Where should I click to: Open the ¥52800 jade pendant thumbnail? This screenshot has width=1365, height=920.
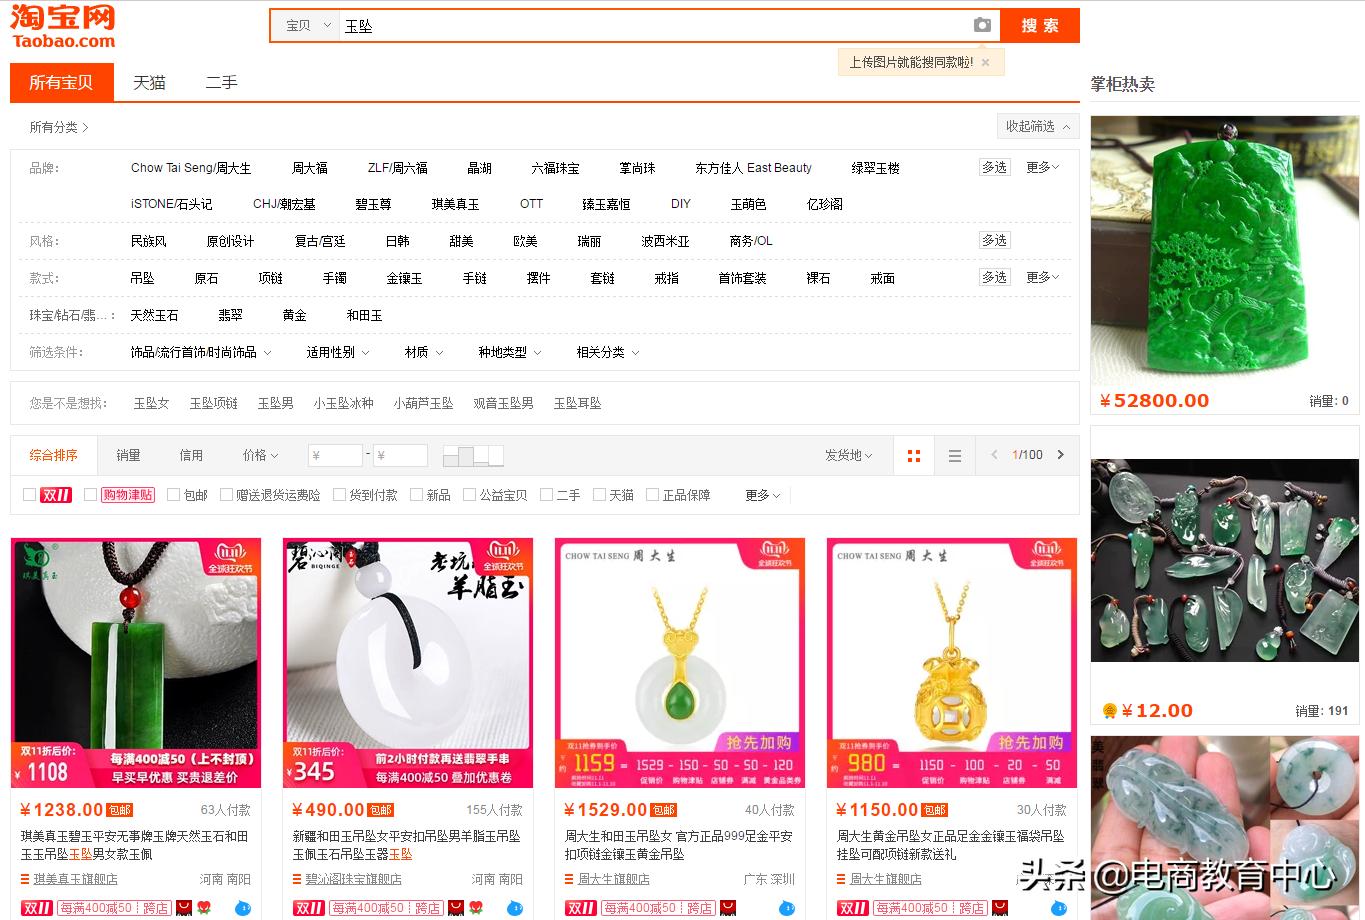click(1223, 250)
